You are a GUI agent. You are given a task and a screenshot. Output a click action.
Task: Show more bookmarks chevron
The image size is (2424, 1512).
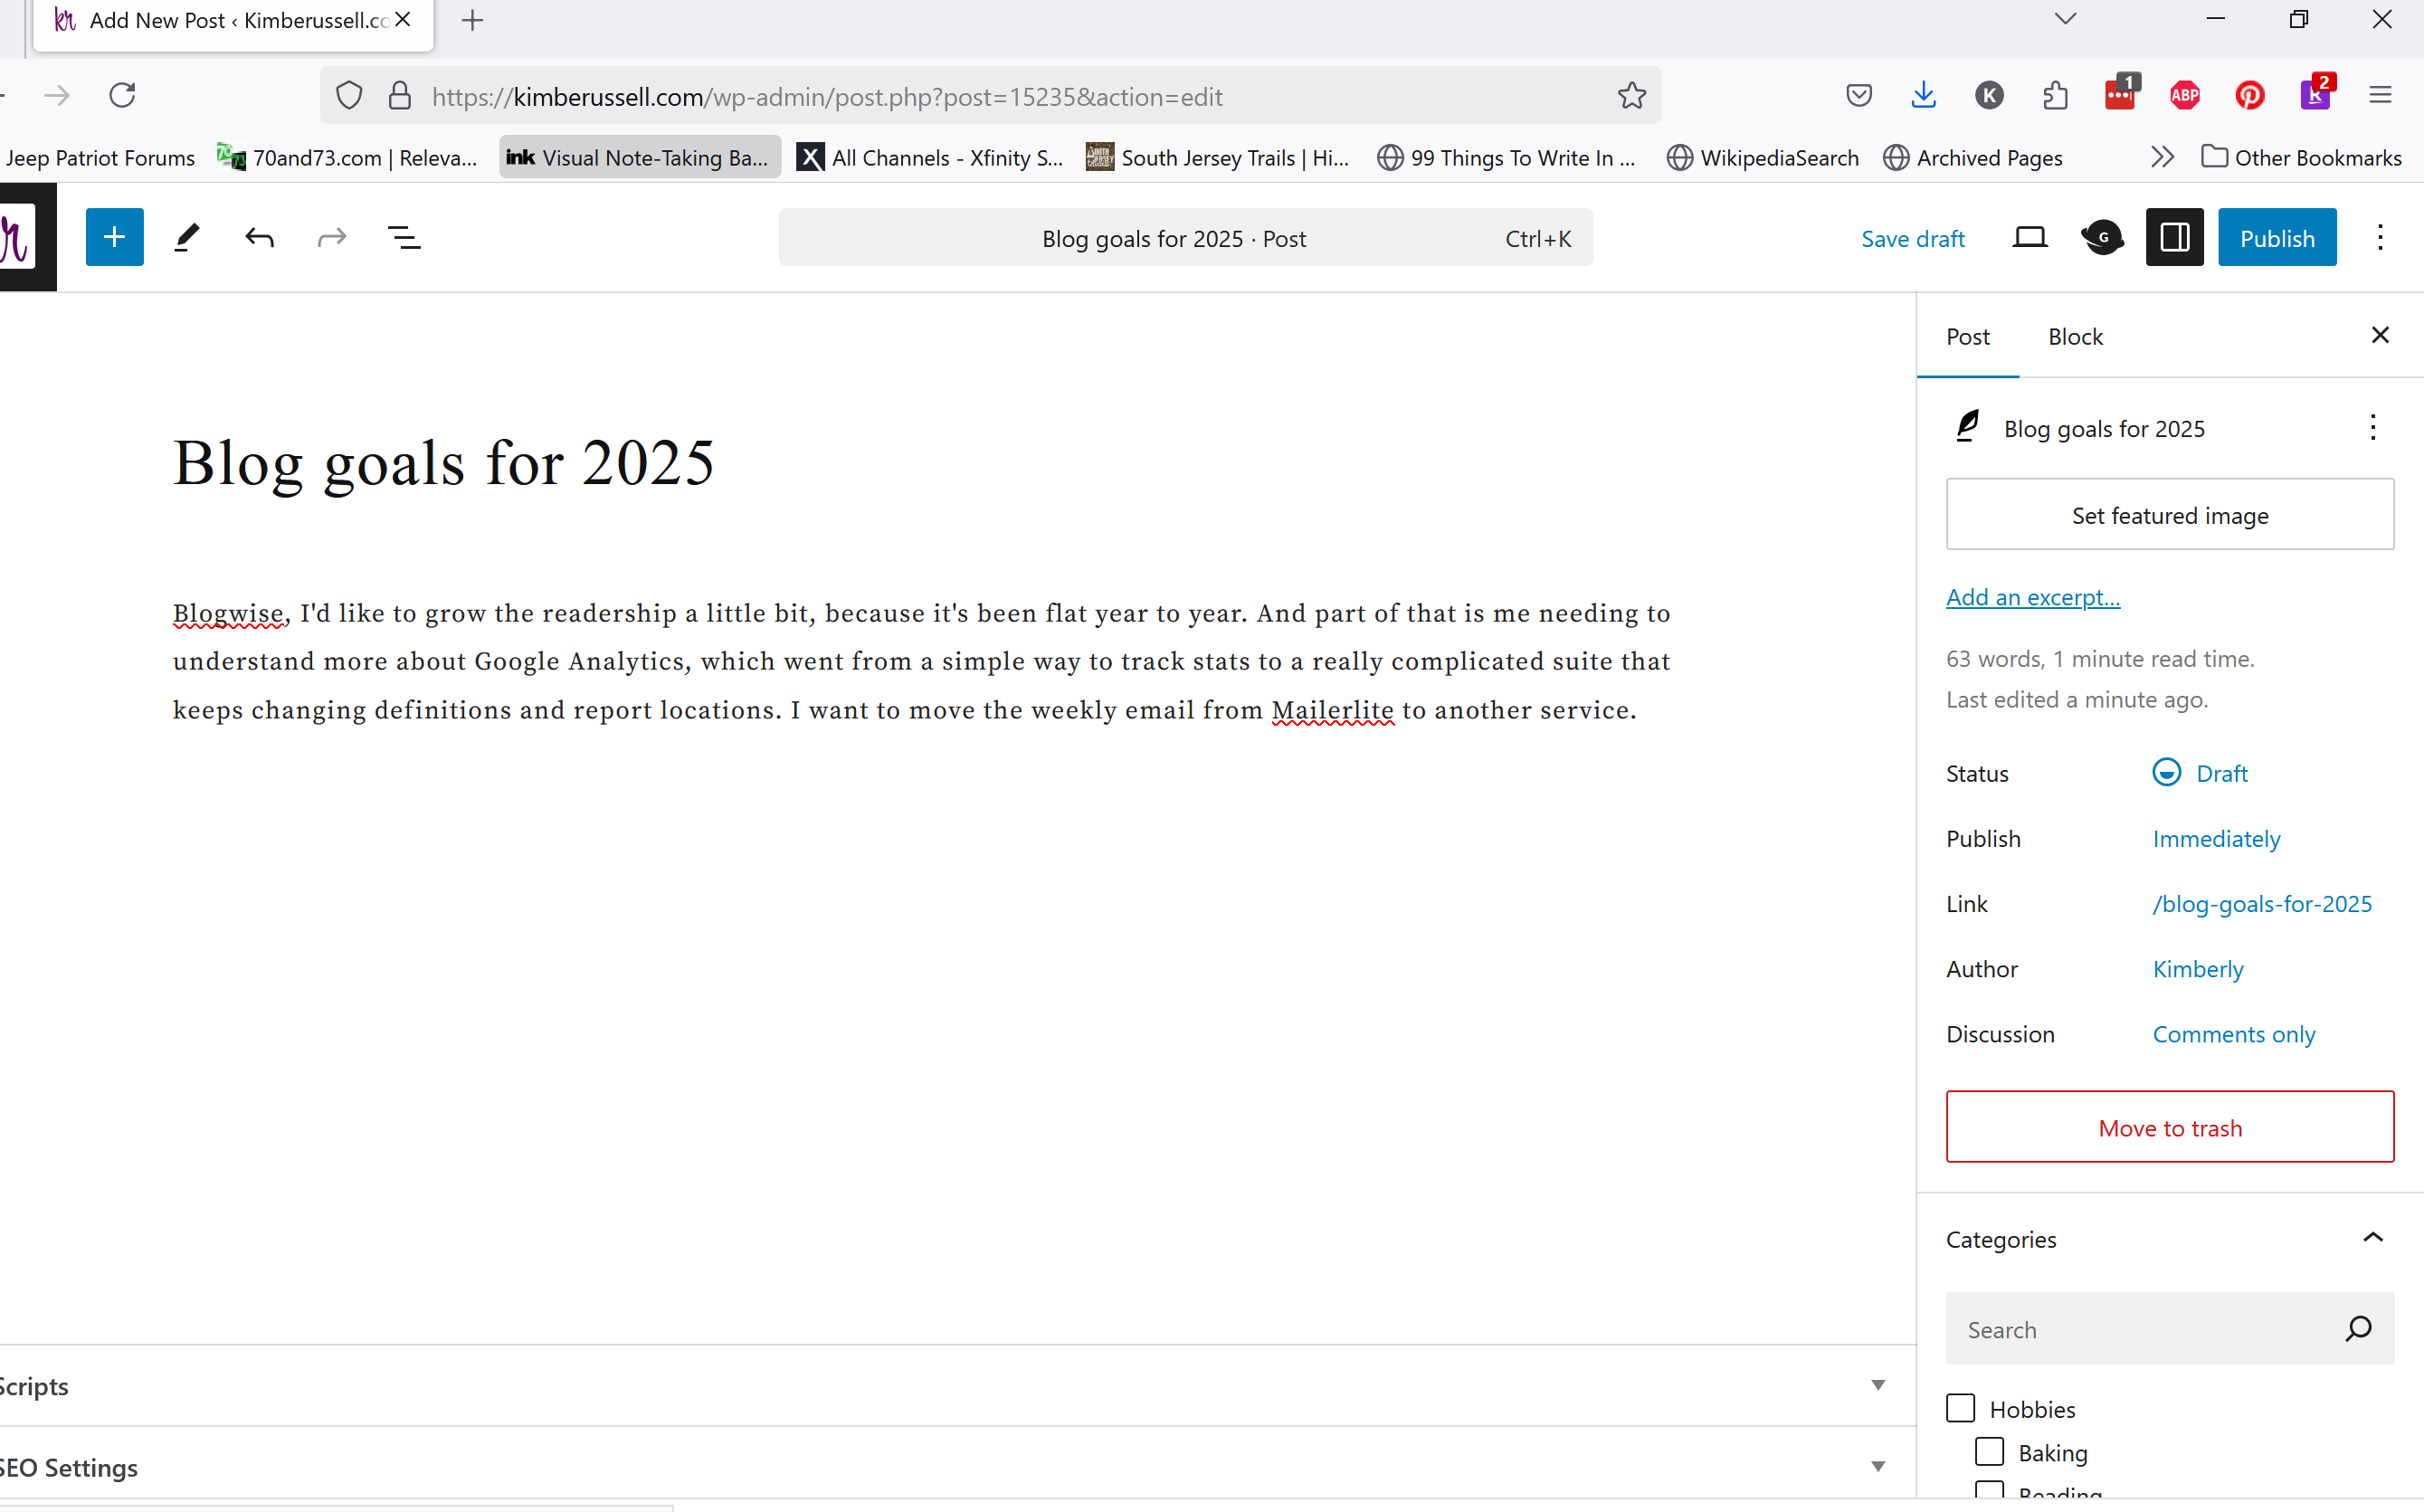point(2162,157)
